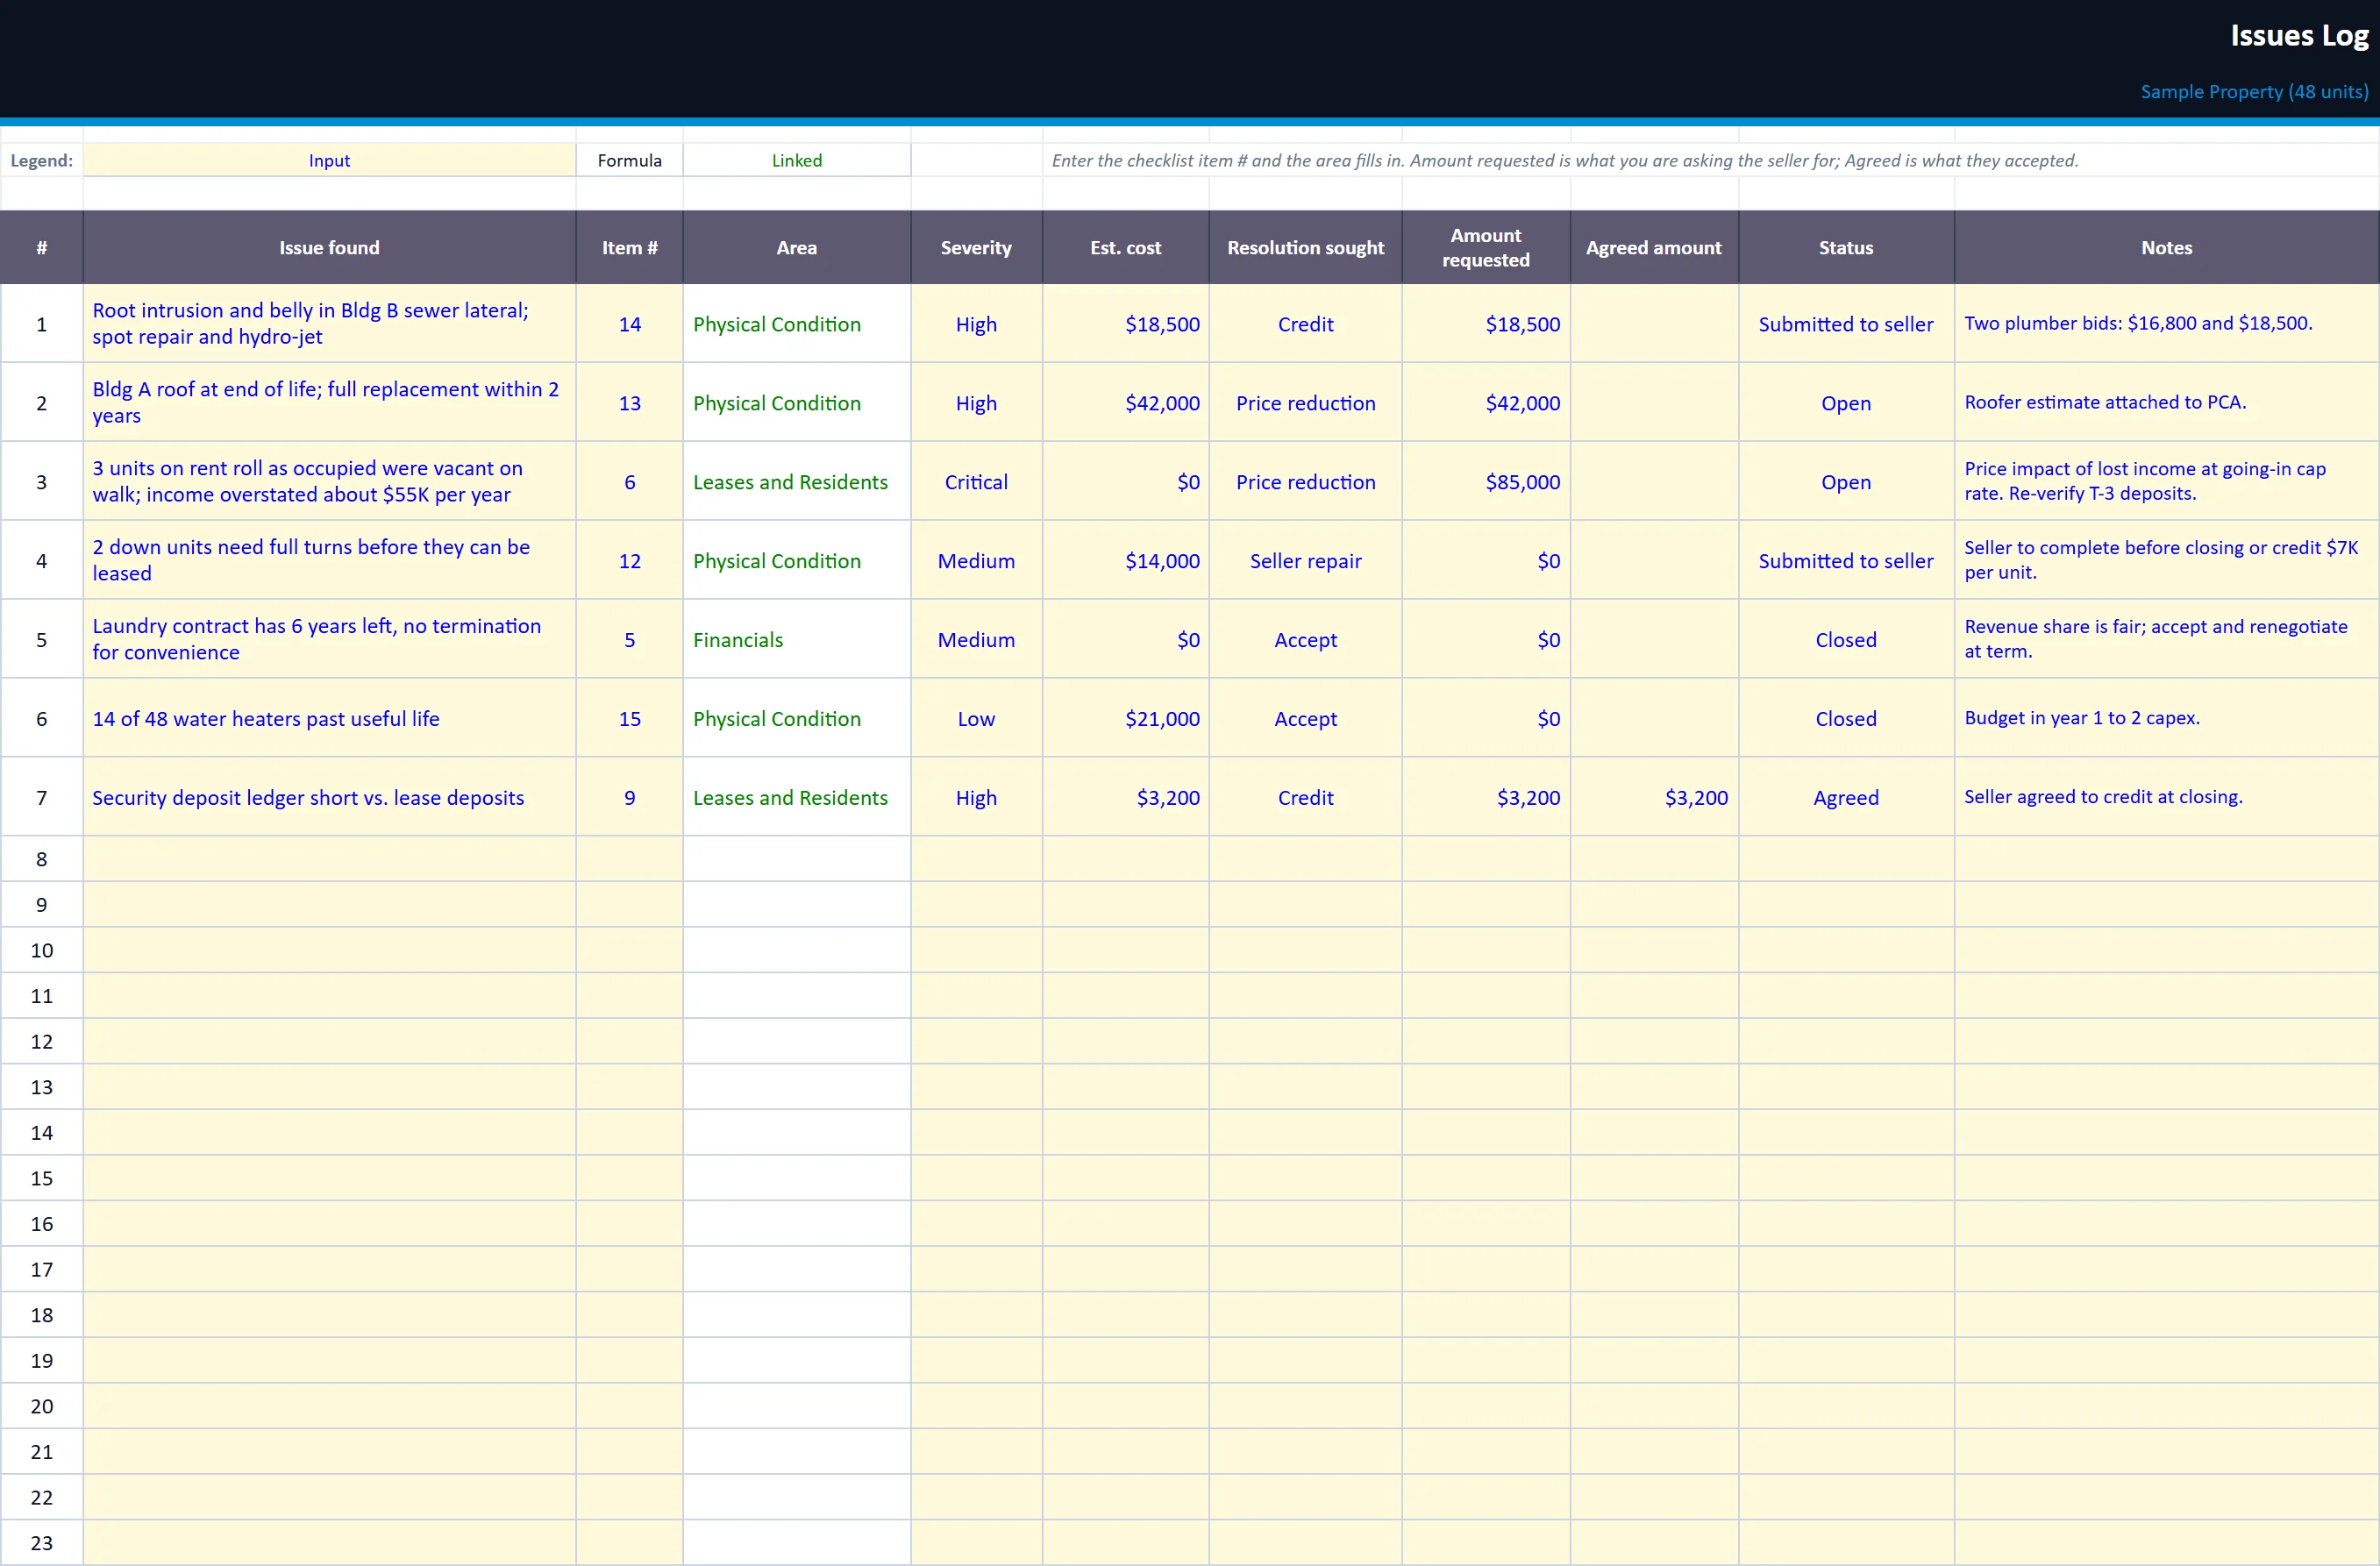Click the 'Resolution sought' column header
The width and height of the screenshot is (2380, 1566).
[x=1305, y=247]
